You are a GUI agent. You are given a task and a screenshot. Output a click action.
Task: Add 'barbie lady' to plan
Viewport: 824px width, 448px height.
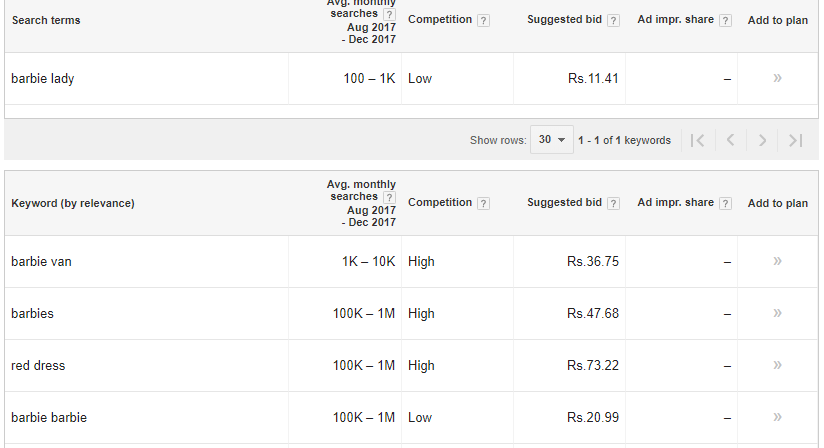click(x=777, y=78)
